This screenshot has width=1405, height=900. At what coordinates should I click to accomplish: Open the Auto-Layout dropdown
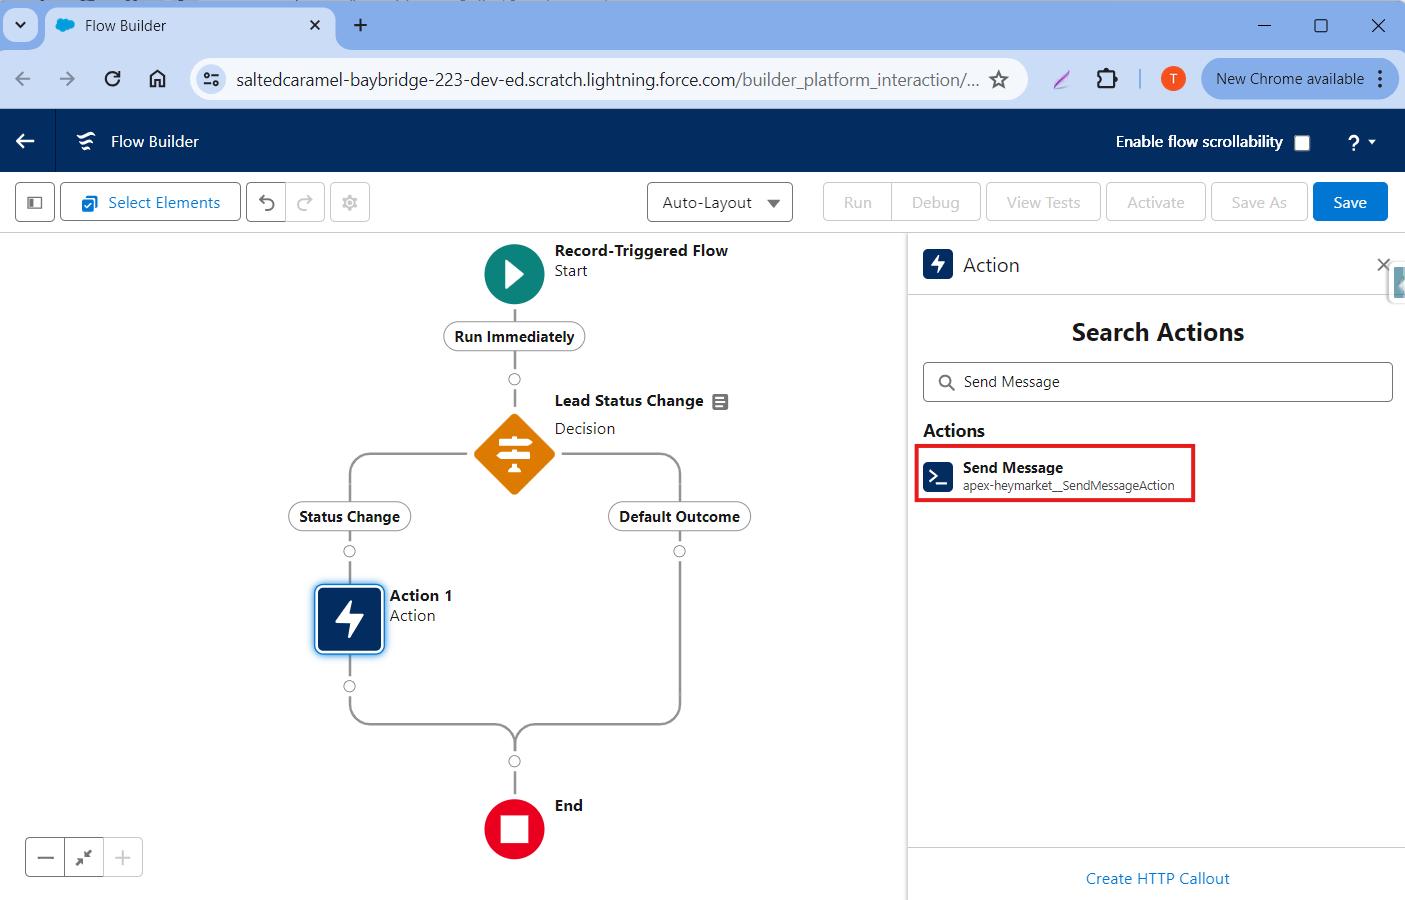coord(720,202)
